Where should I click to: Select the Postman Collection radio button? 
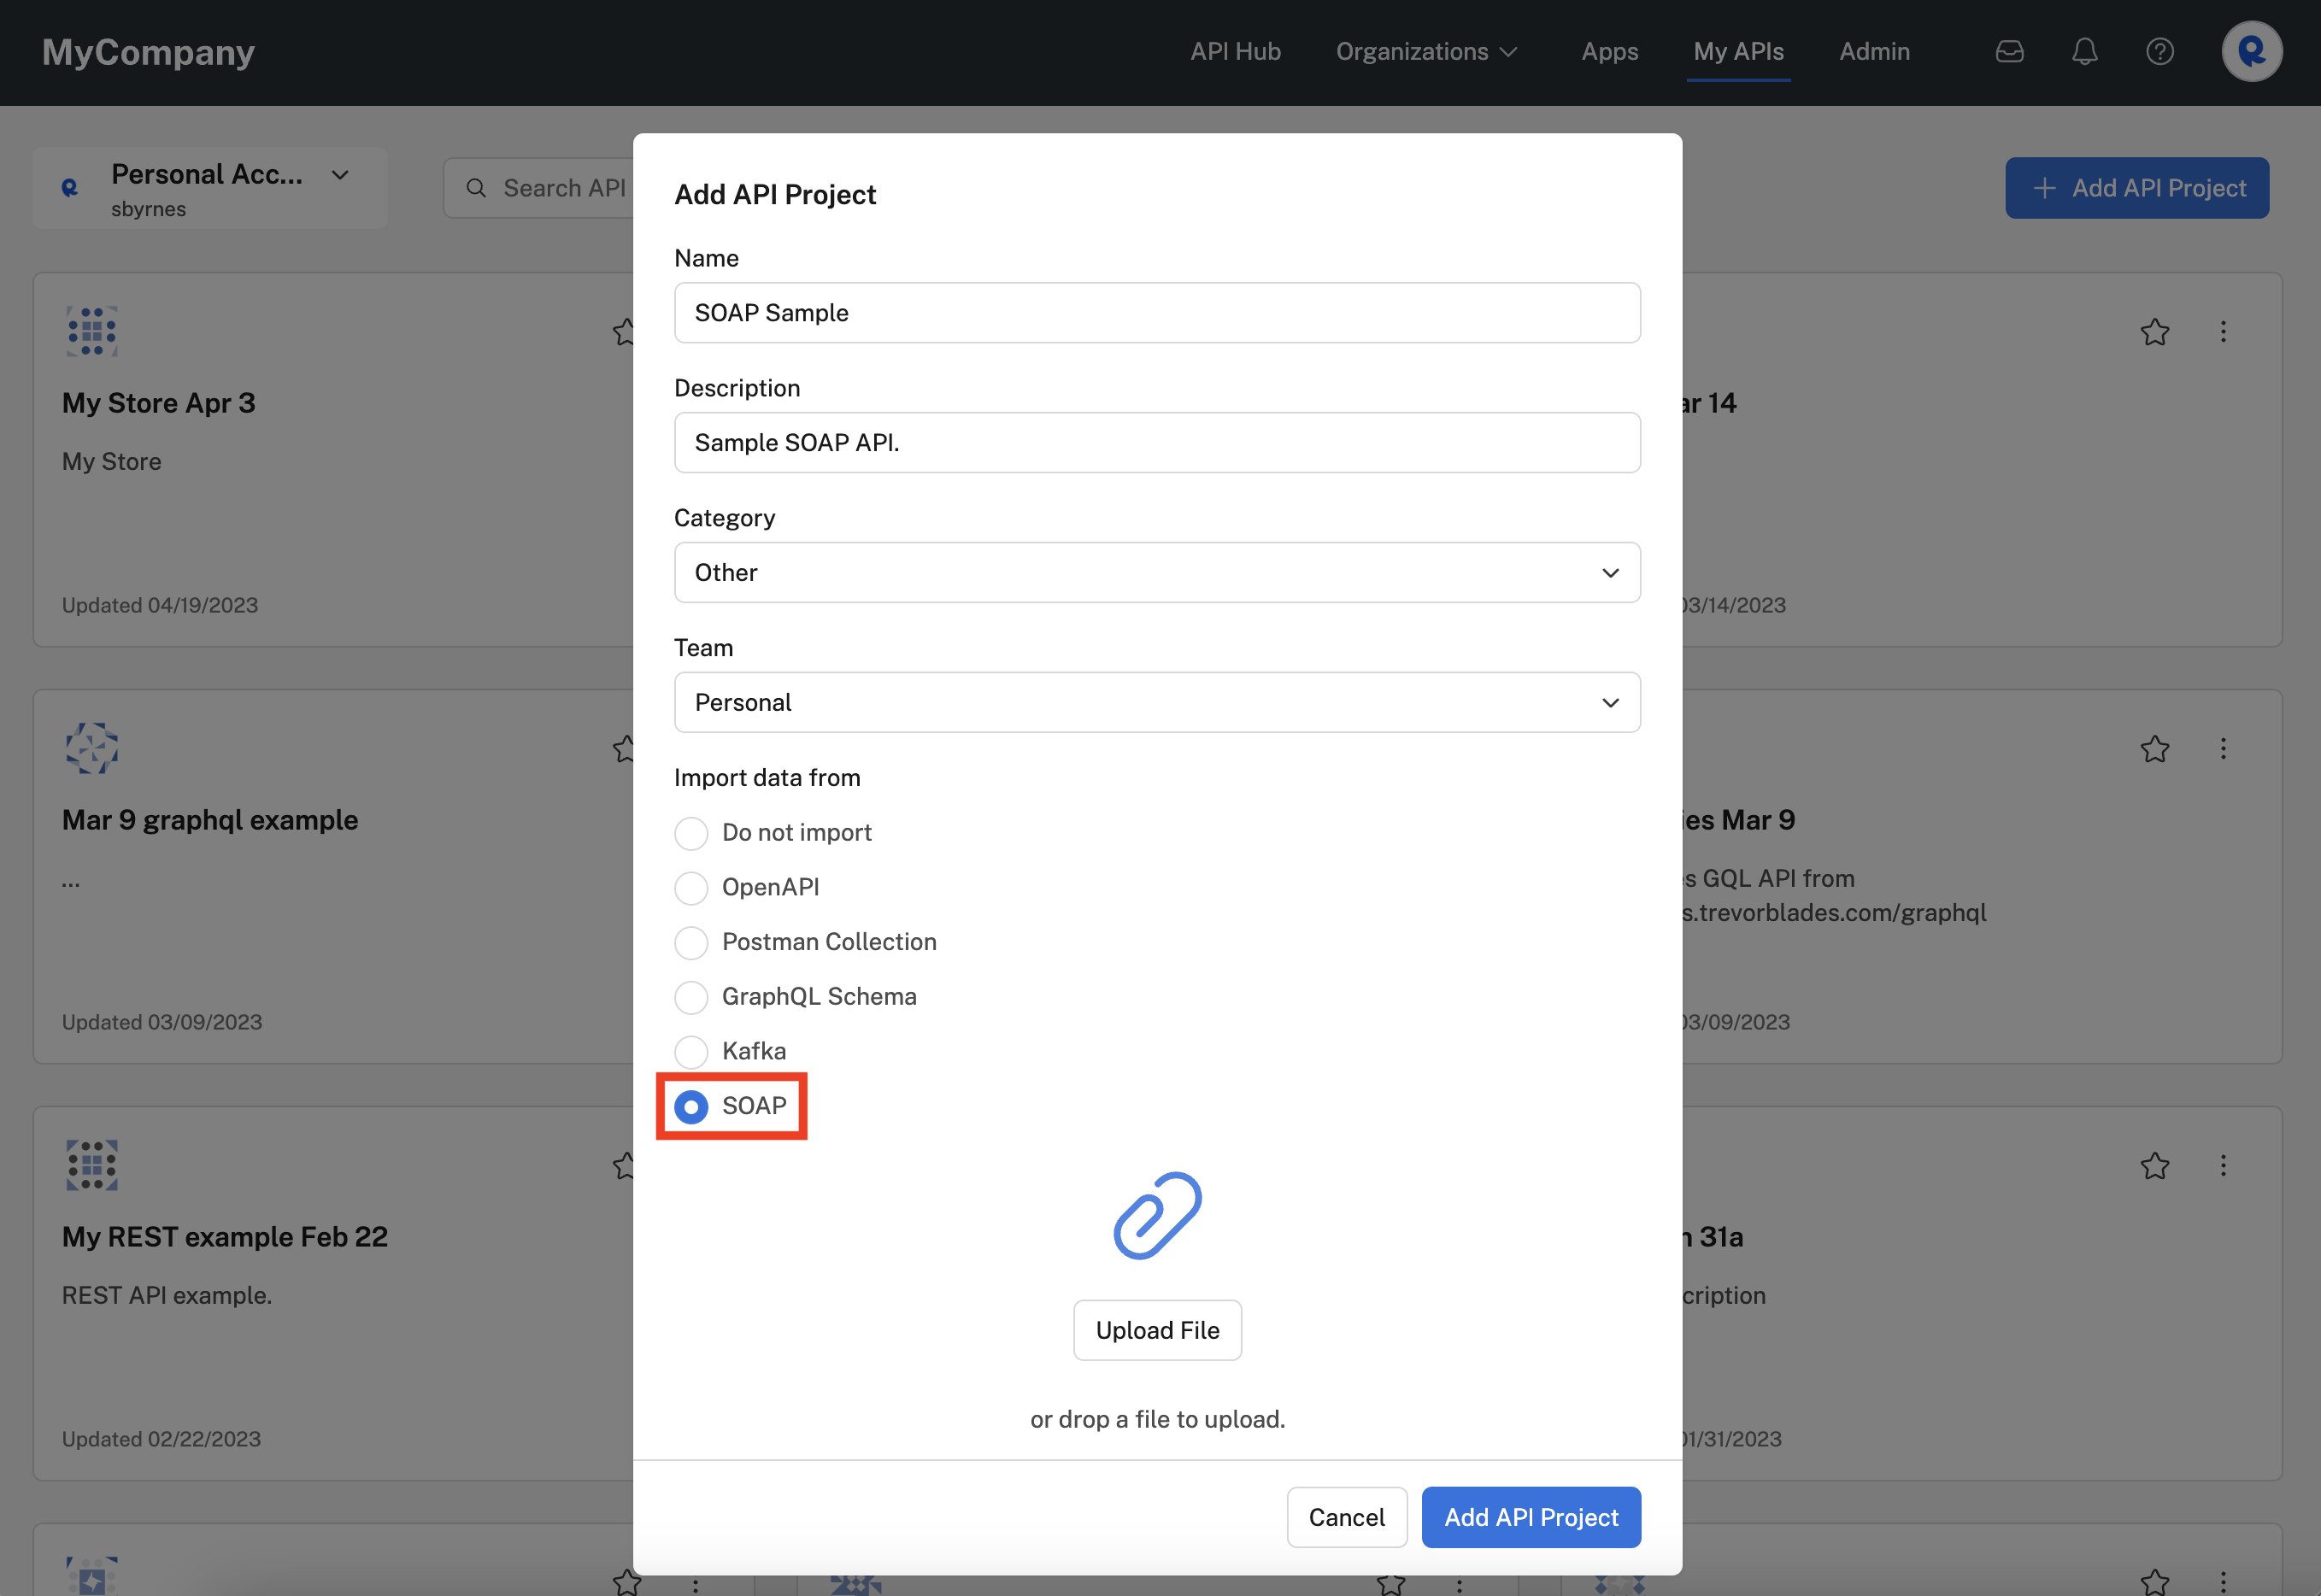(x=691, y=943)
